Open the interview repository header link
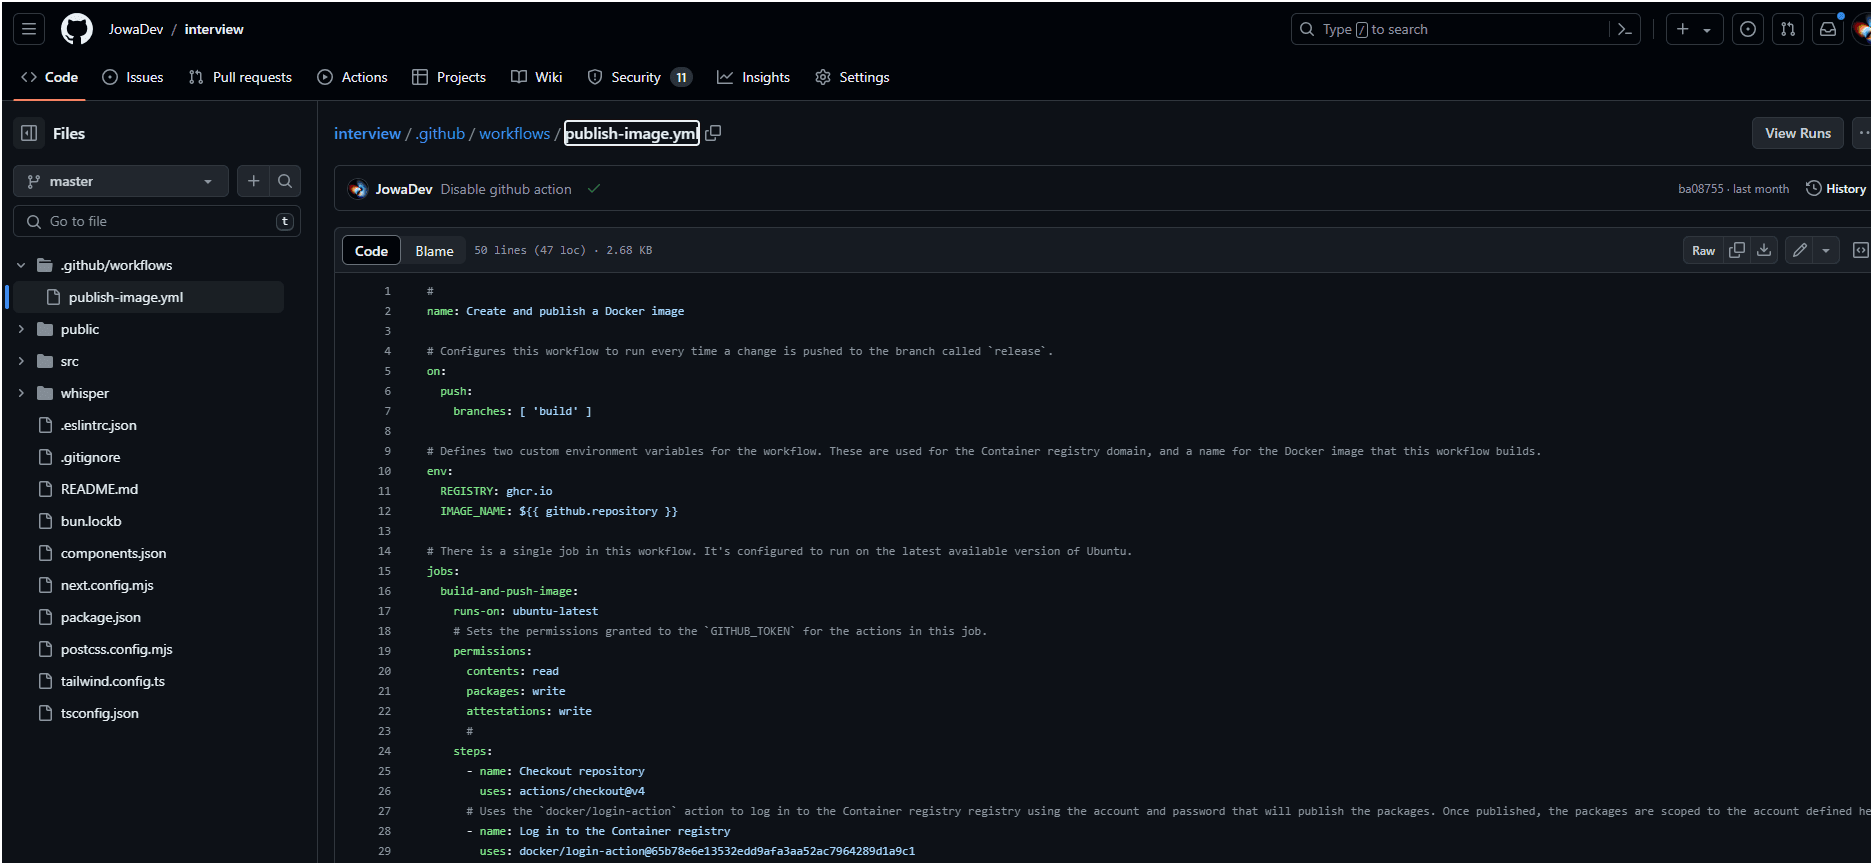This screenshot has width=1873, height=865. [x=214, y=29]
